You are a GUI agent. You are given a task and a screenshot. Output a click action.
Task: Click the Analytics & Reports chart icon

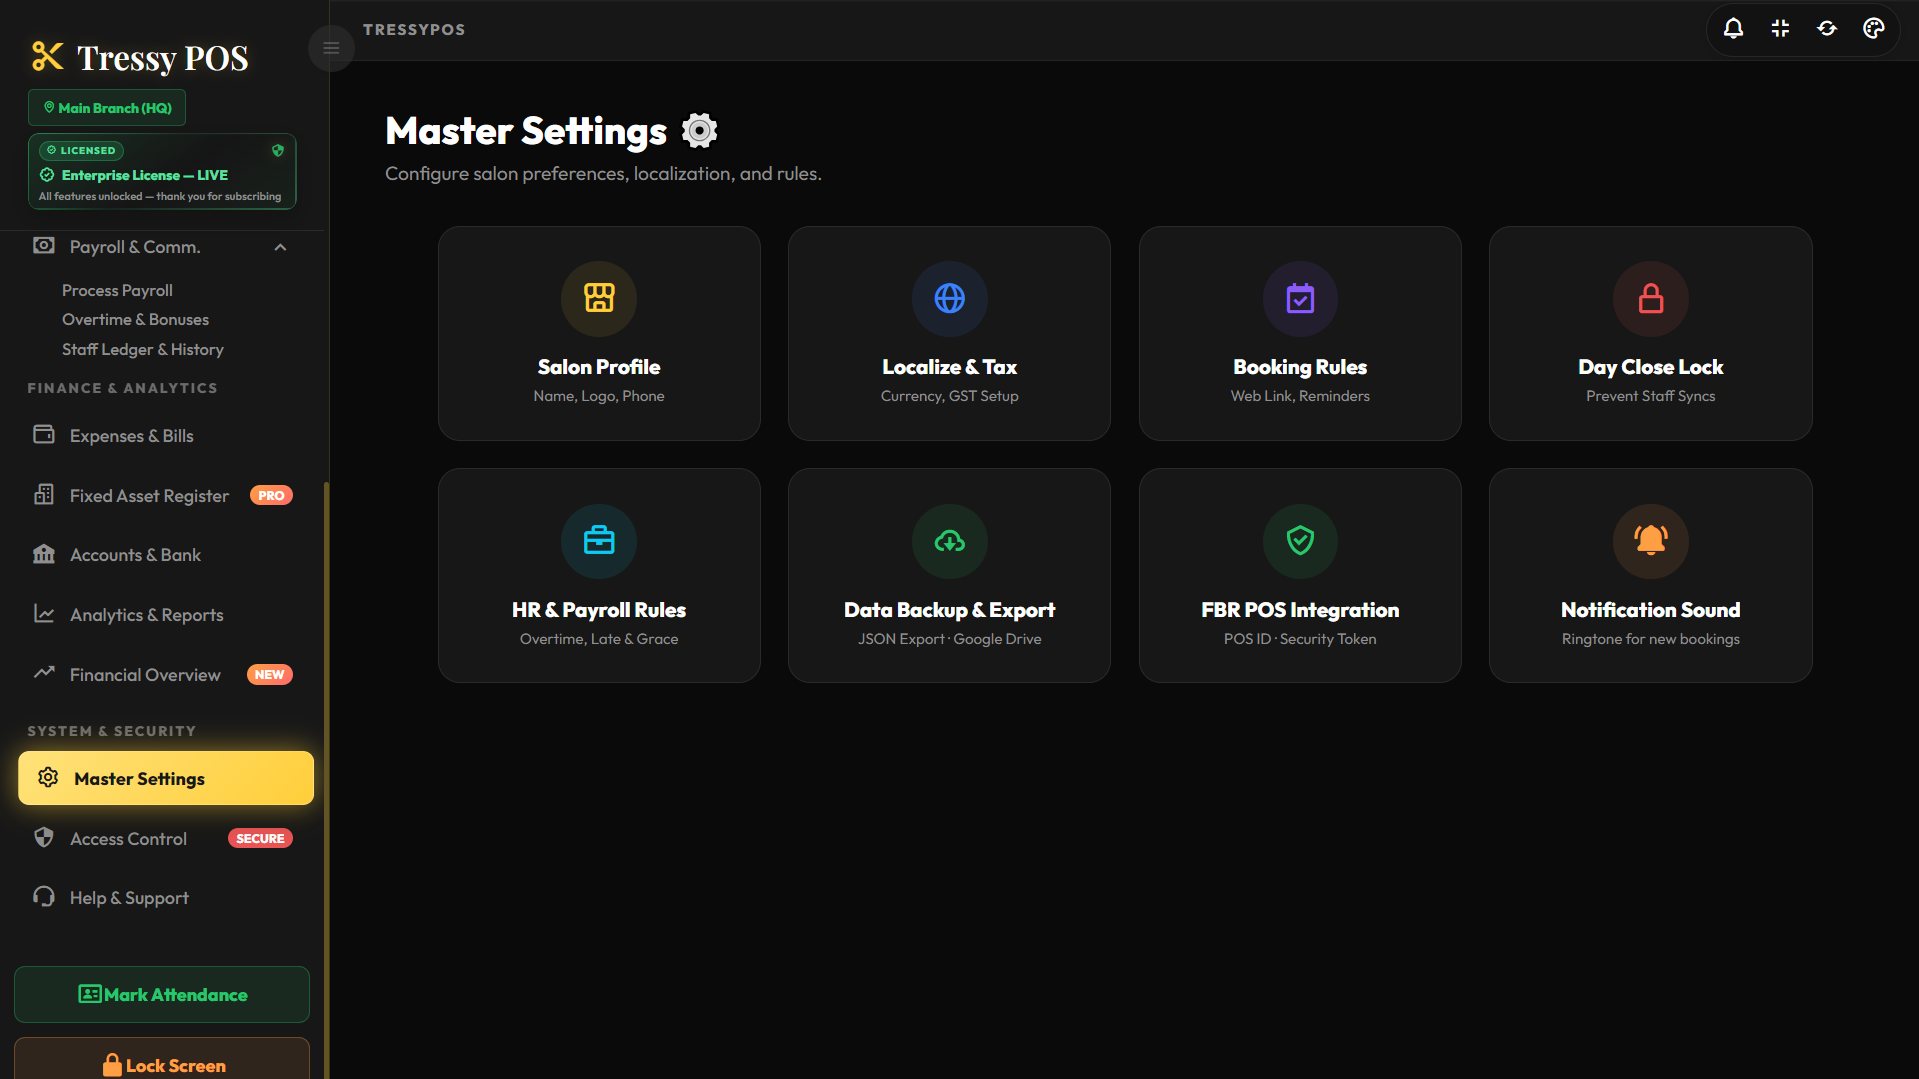(44, 614)
